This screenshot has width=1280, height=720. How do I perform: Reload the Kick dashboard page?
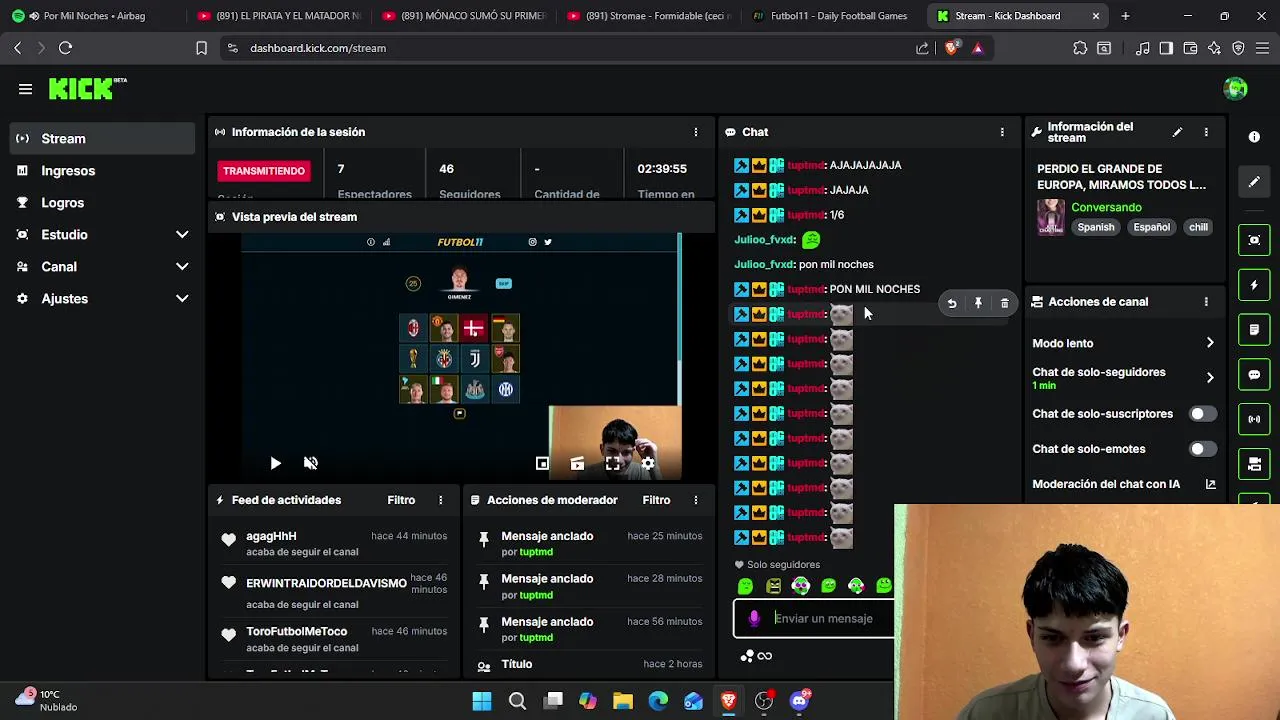[x=65, y=48]
